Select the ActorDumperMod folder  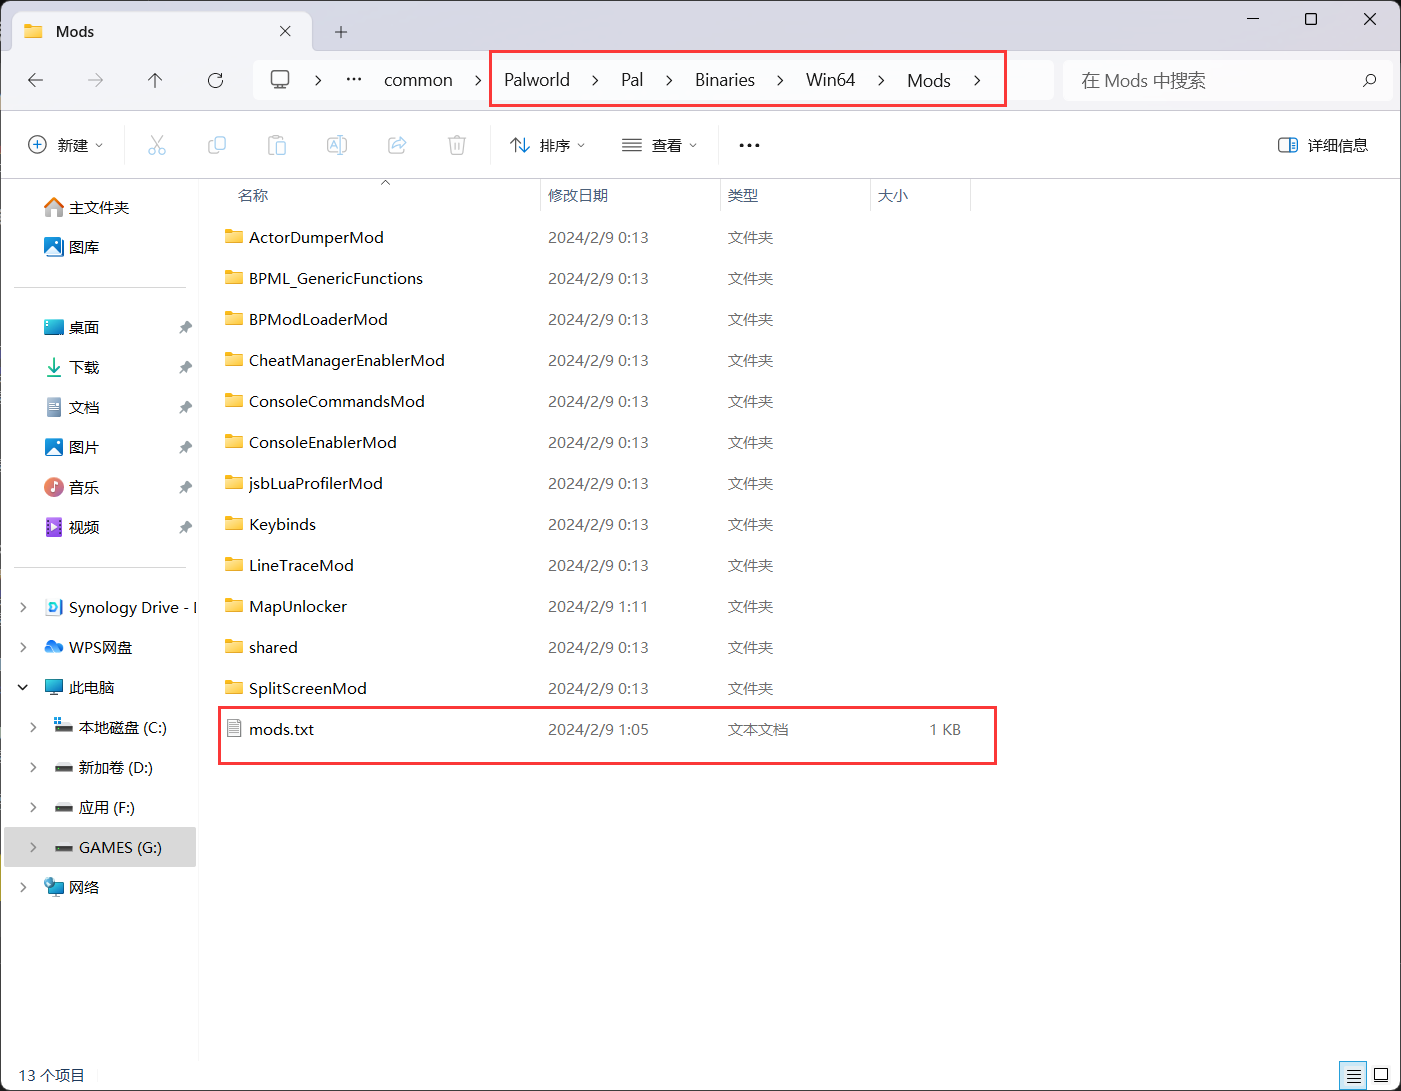pyautogui.click(x=316, y=237)
